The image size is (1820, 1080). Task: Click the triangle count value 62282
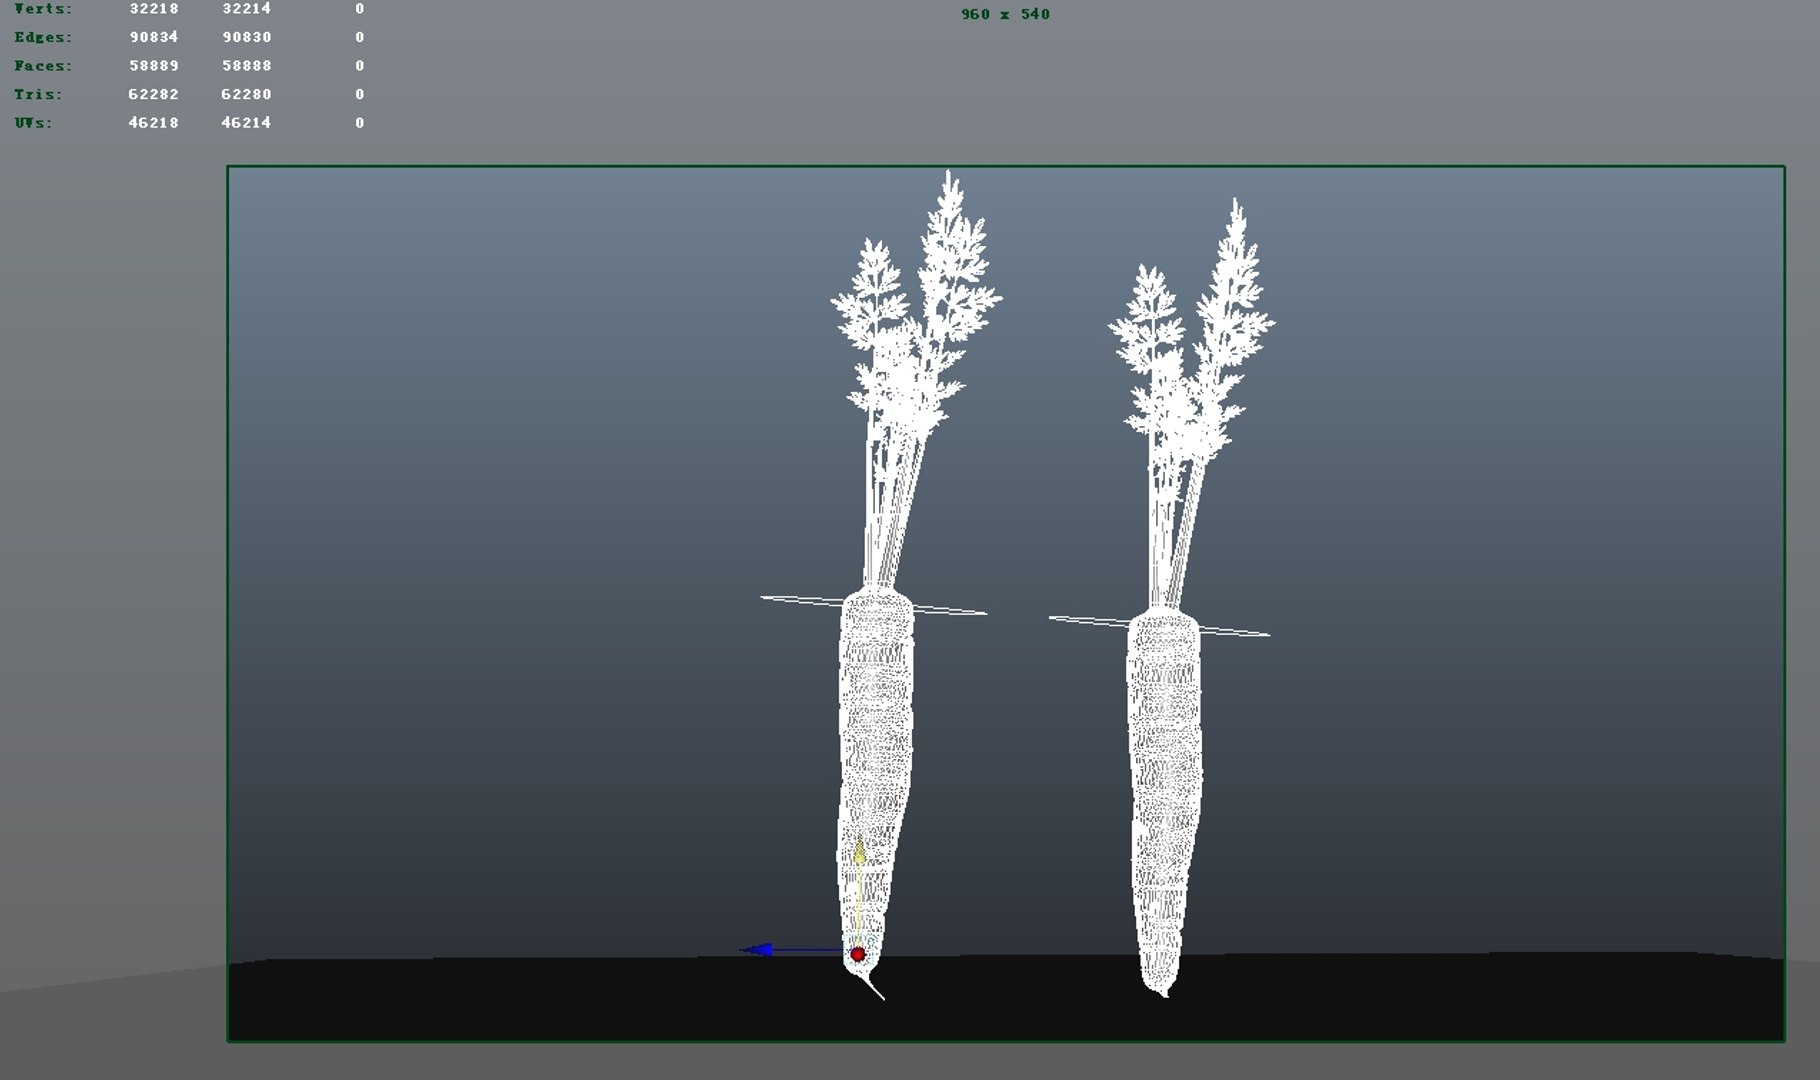[154, 94]
